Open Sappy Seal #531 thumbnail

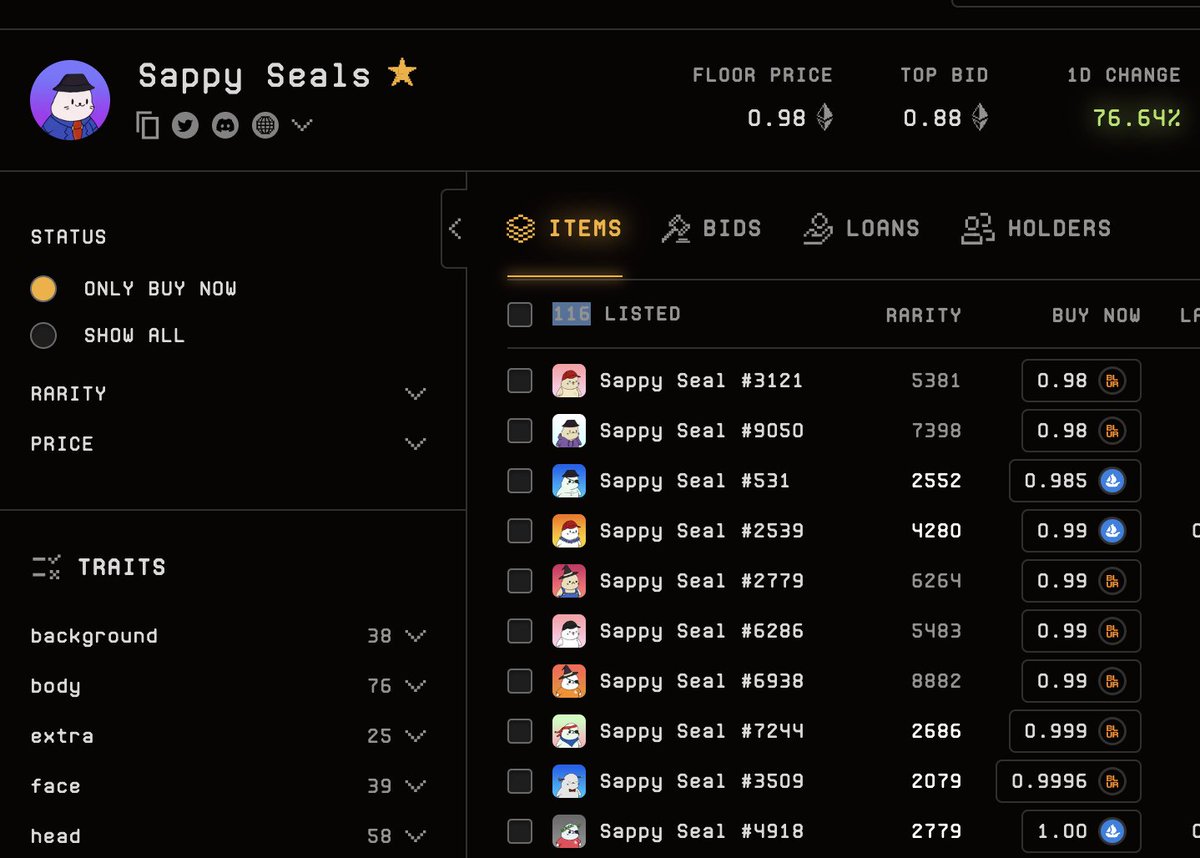569,481
